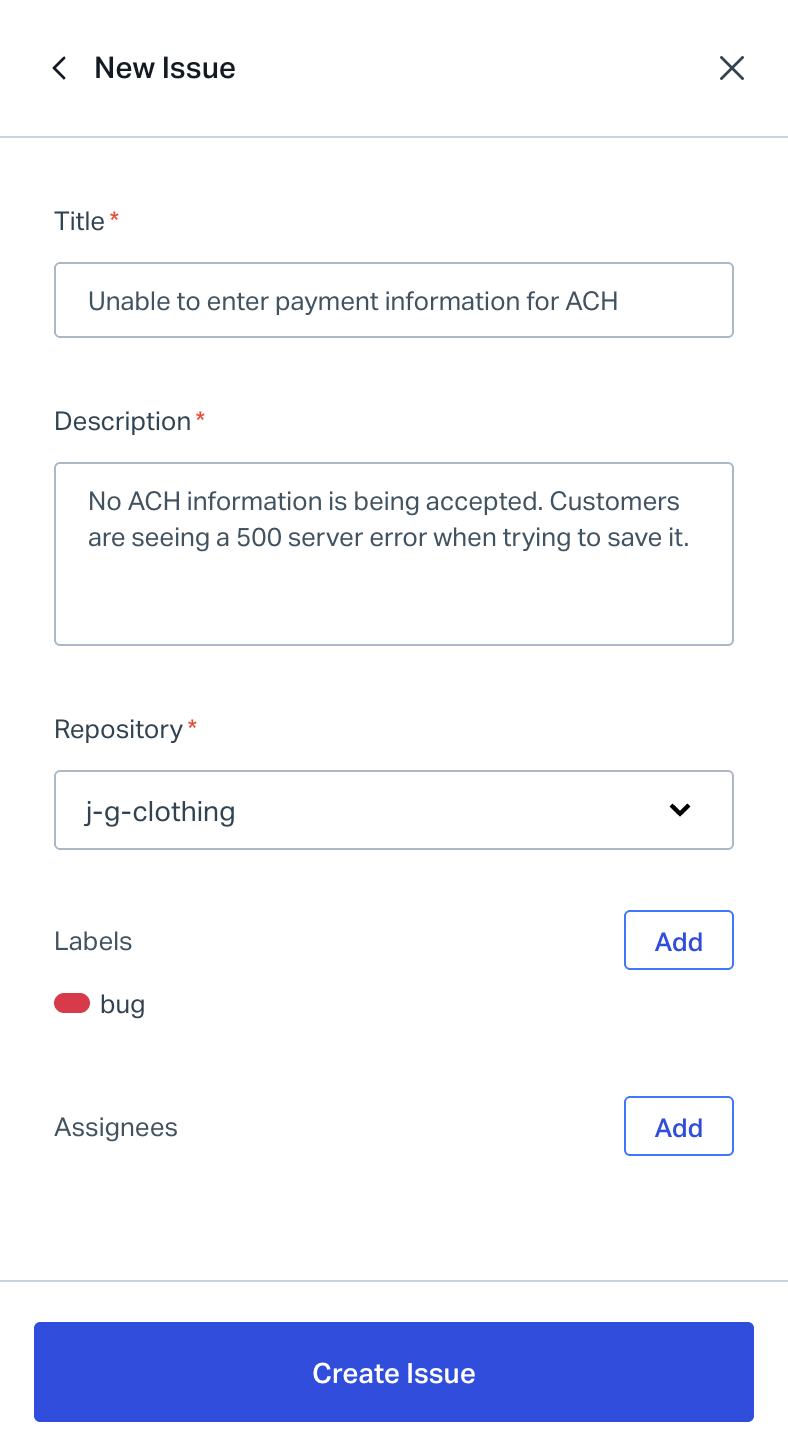This screenshot has height=1452, width=788.
Task: Focus the Description text area
Action: point(393,553)
